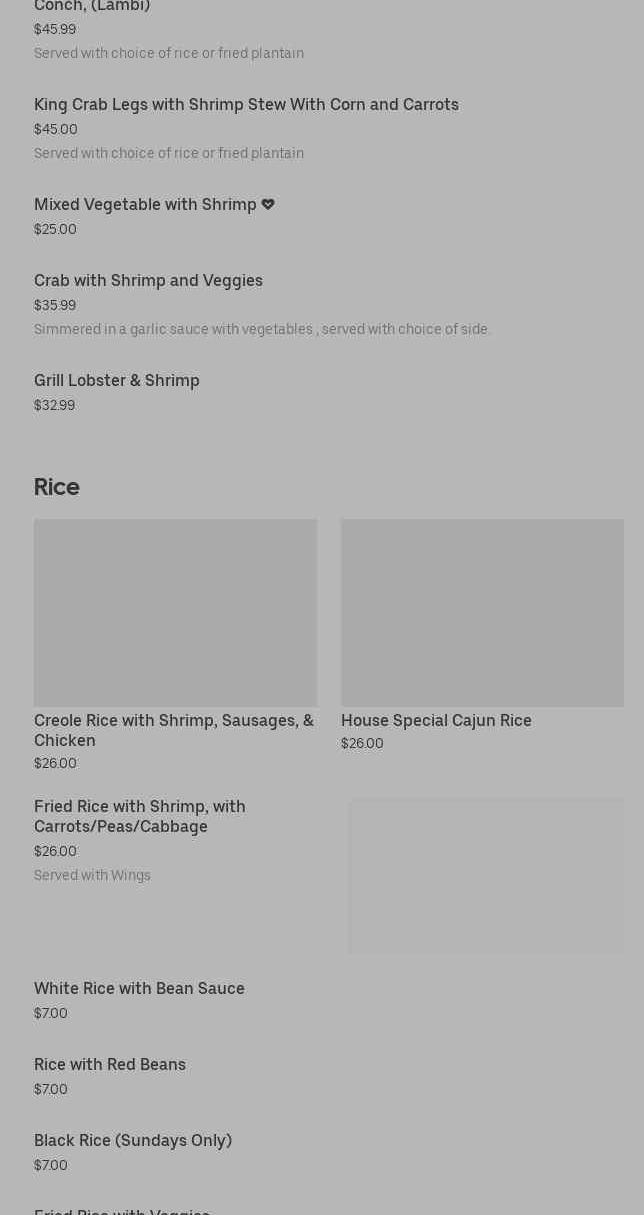Click the $35.99 price for Crab with Shrimp
Screen dimensions: 644x1215
[55, 306]
